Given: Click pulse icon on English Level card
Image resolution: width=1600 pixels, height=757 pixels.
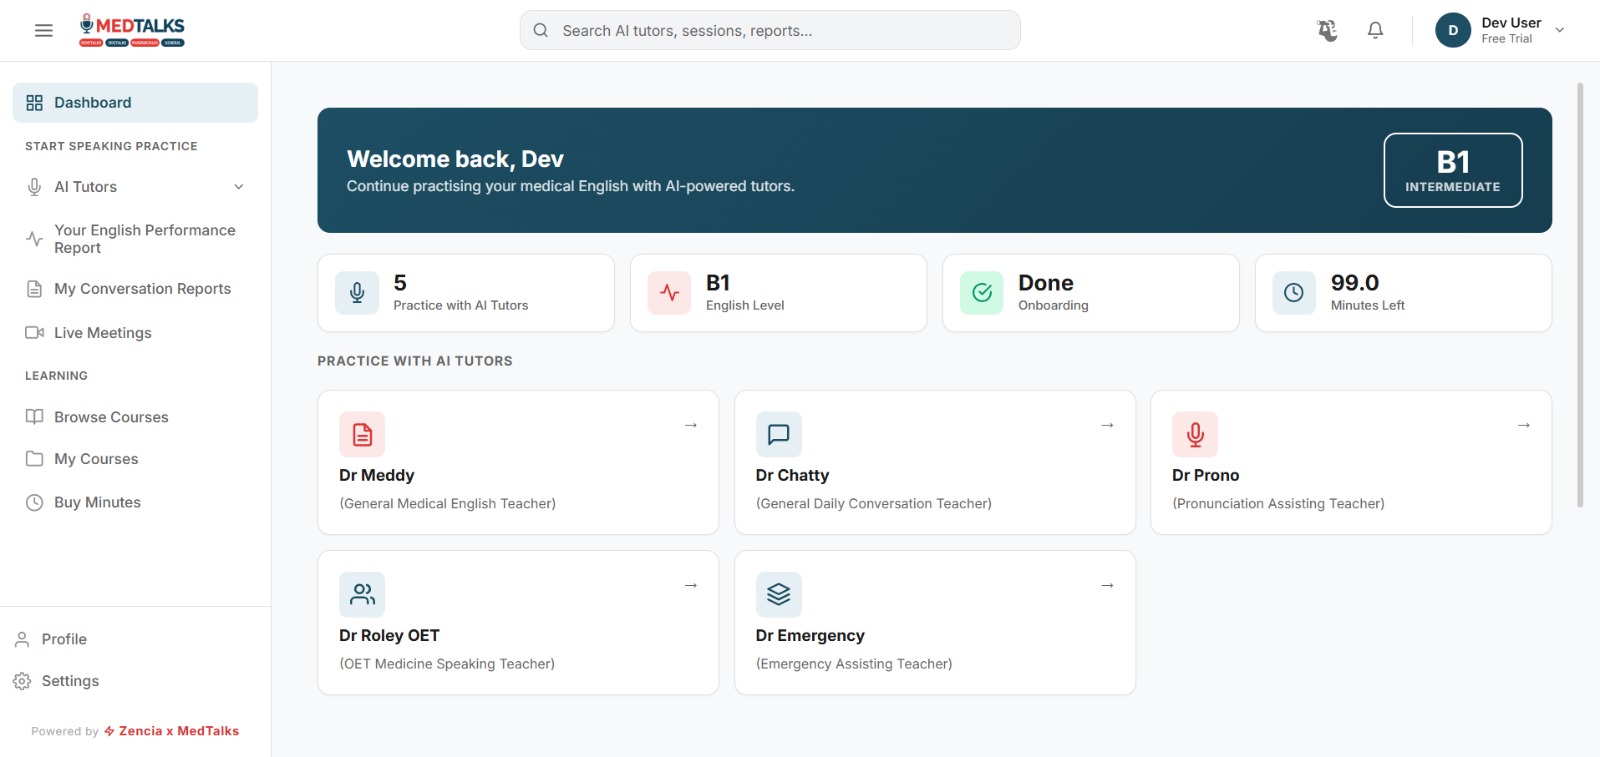Looking at the screenshot, I should pyautogui.click(x=669, y=293).
